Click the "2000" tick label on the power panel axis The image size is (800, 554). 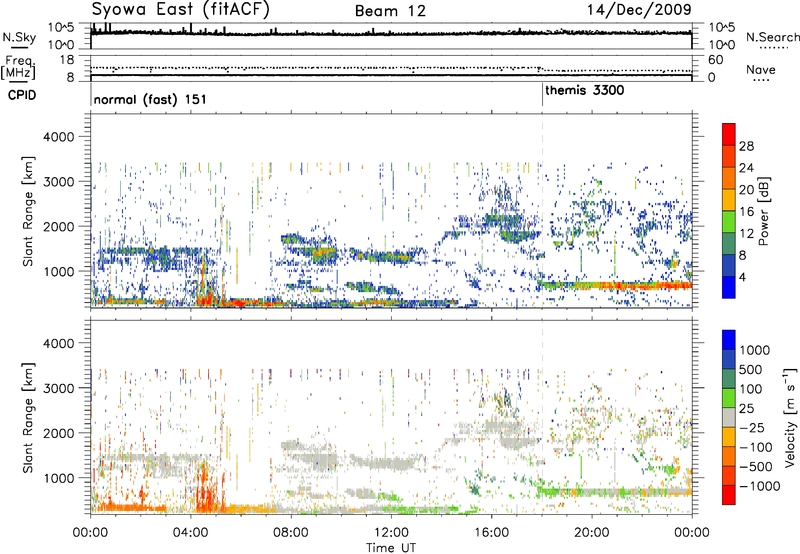pos(59,226)
